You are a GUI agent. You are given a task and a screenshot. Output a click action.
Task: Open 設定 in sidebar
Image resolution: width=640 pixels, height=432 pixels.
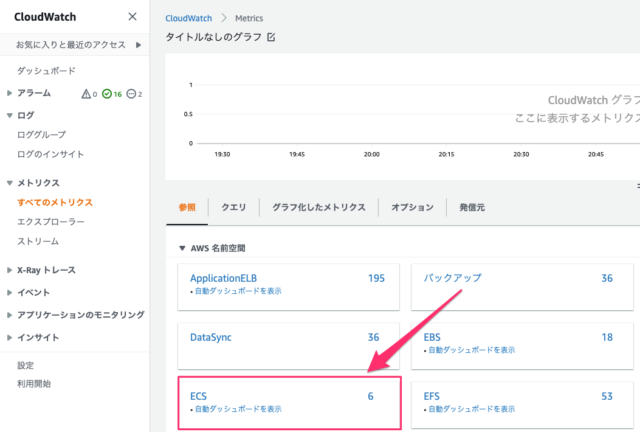[x=25, y=365]
